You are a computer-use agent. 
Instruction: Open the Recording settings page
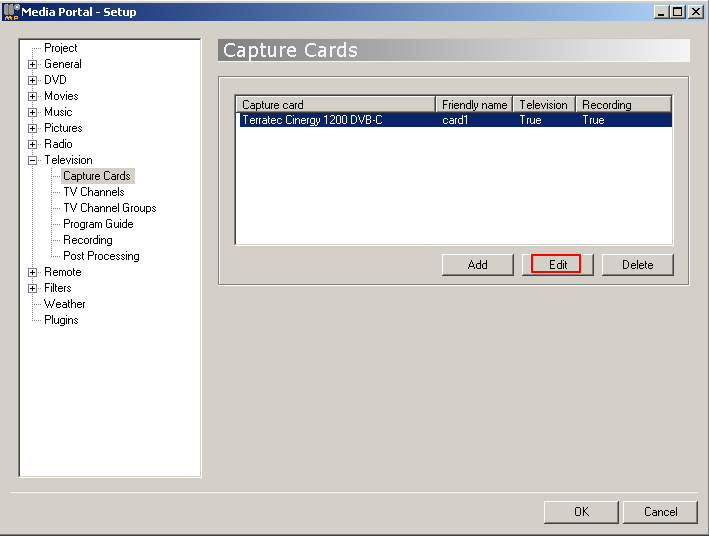click(88, 240)
